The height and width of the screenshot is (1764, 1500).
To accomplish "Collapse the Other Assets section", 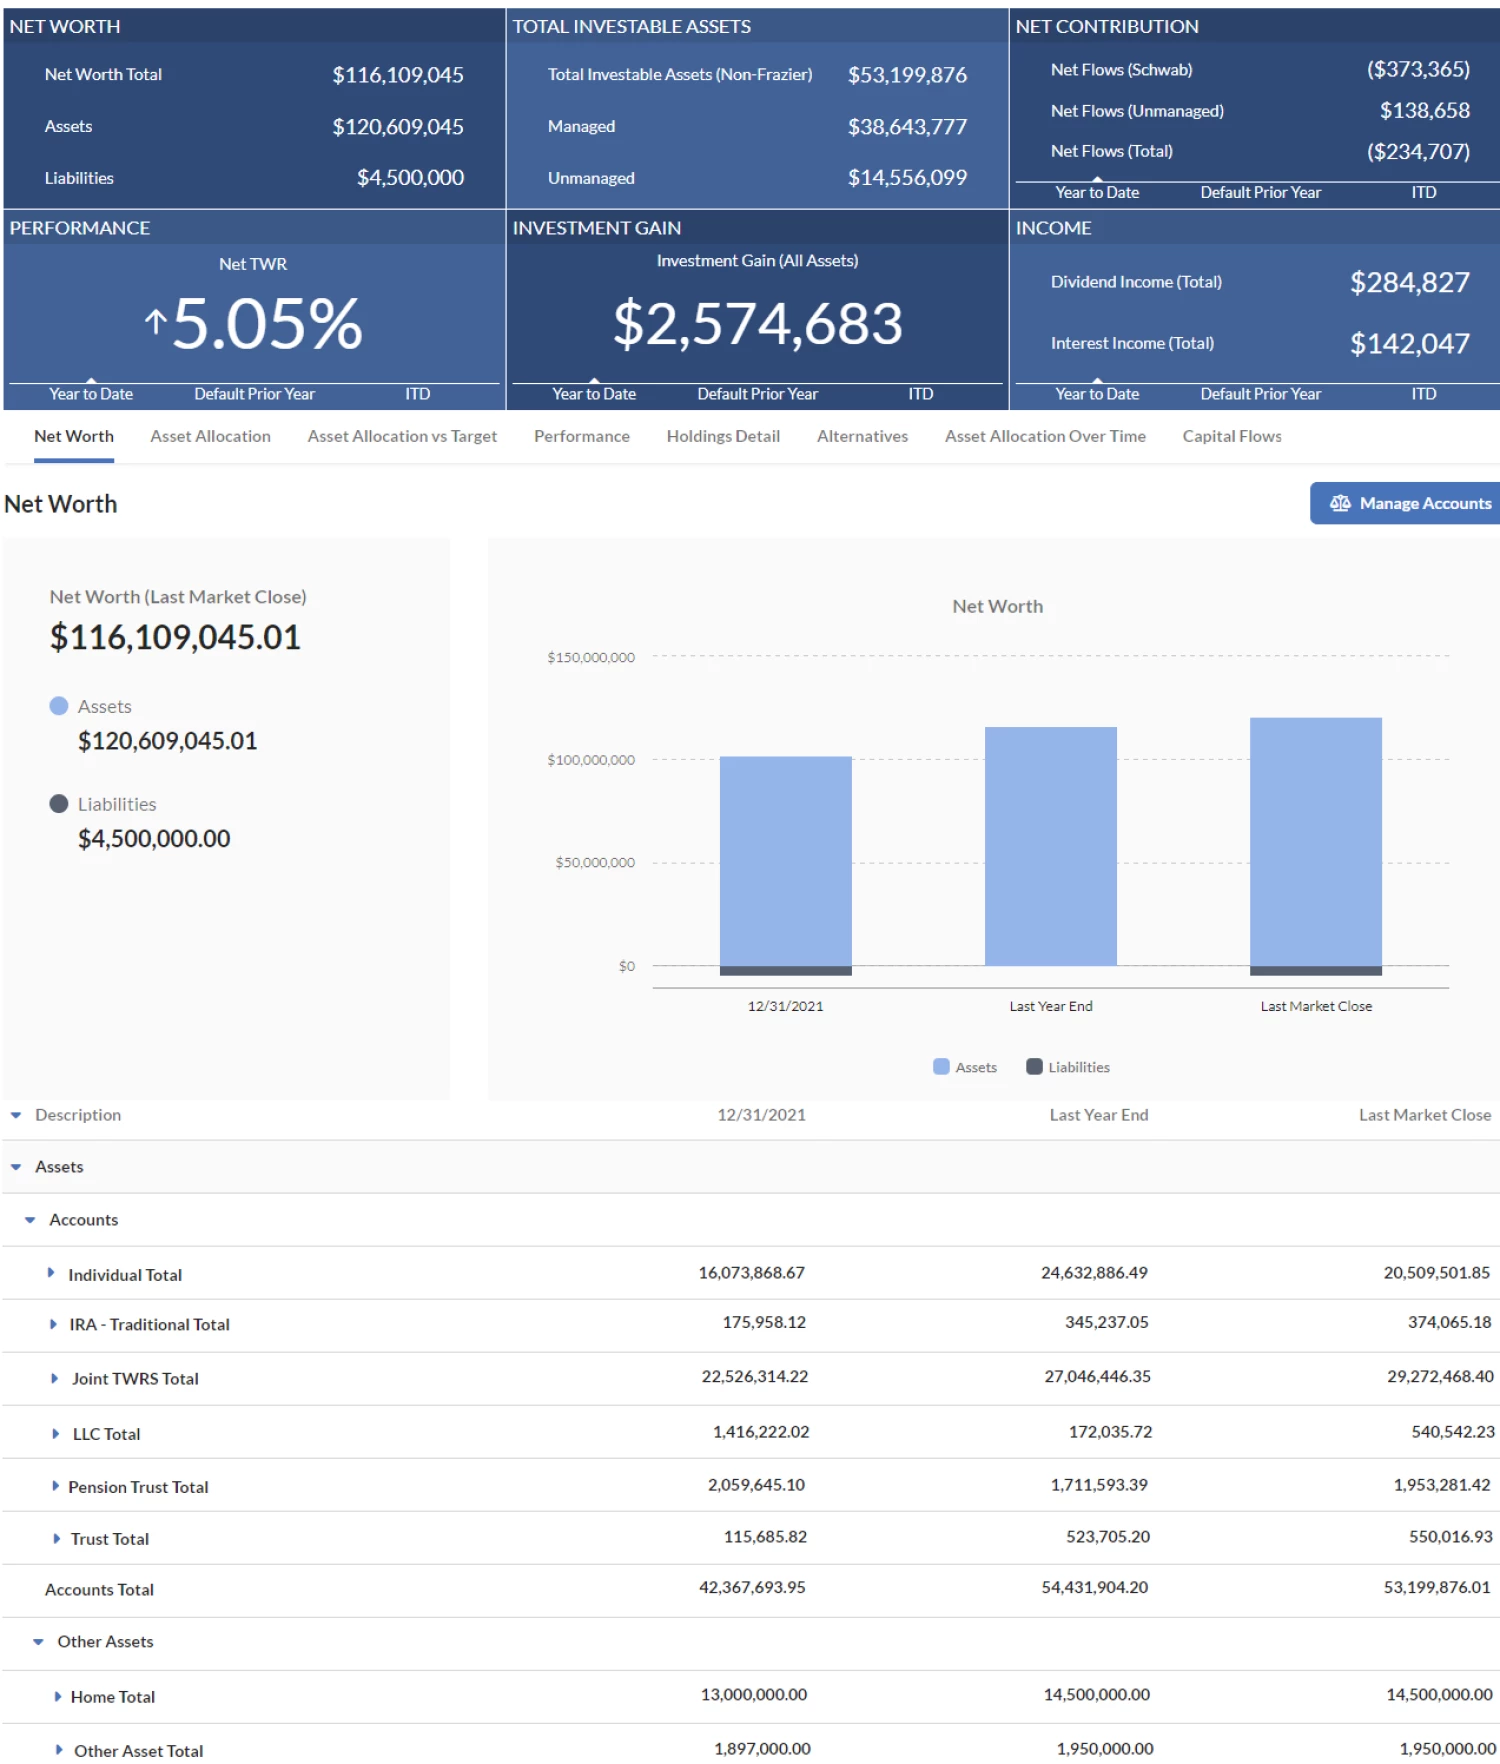I will pos(38,1642).
